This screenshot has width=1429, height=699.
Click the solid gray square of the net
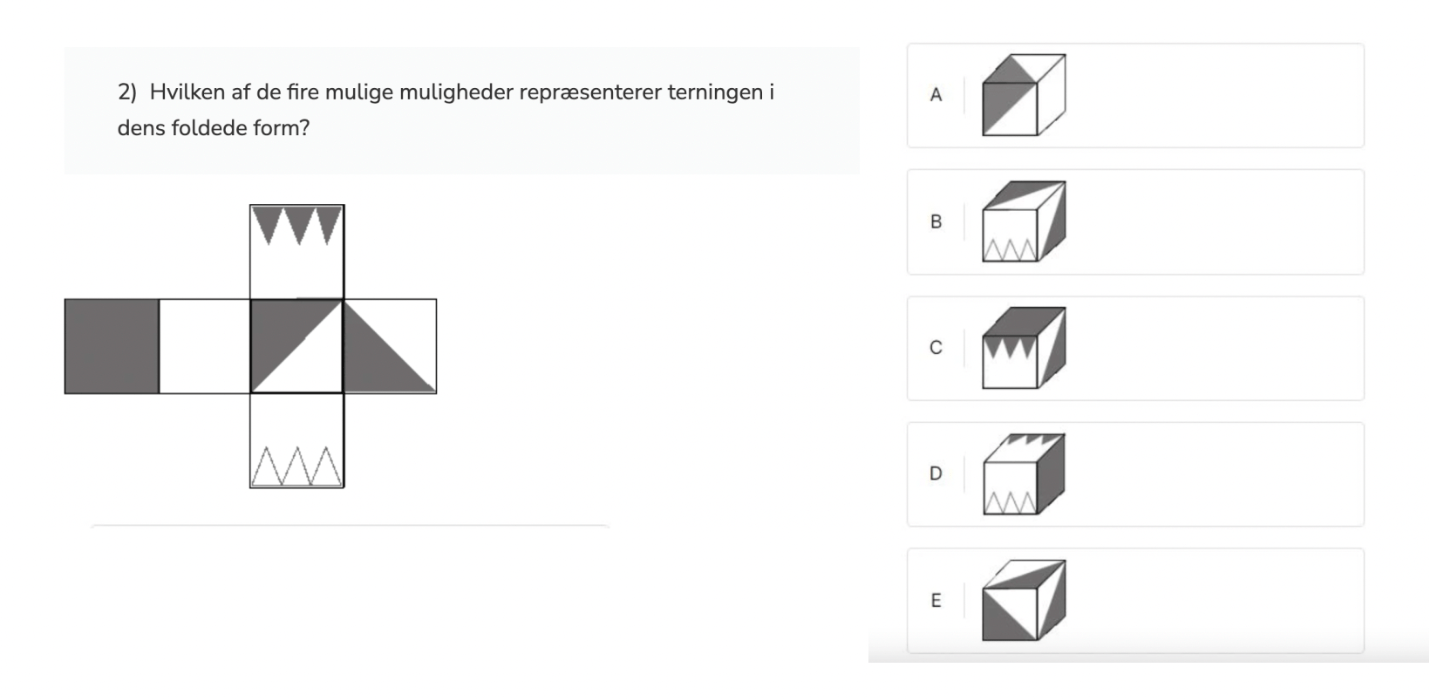pyautogui.click(x=111, y=346)
